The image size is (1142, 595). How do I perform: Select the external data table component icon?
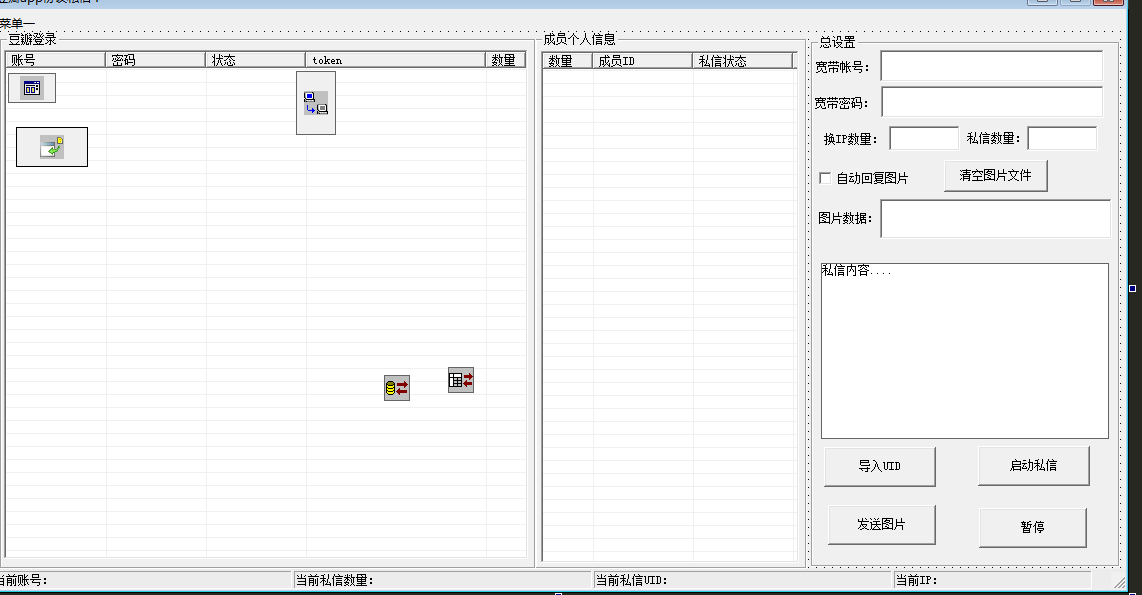tap(460, 380)
